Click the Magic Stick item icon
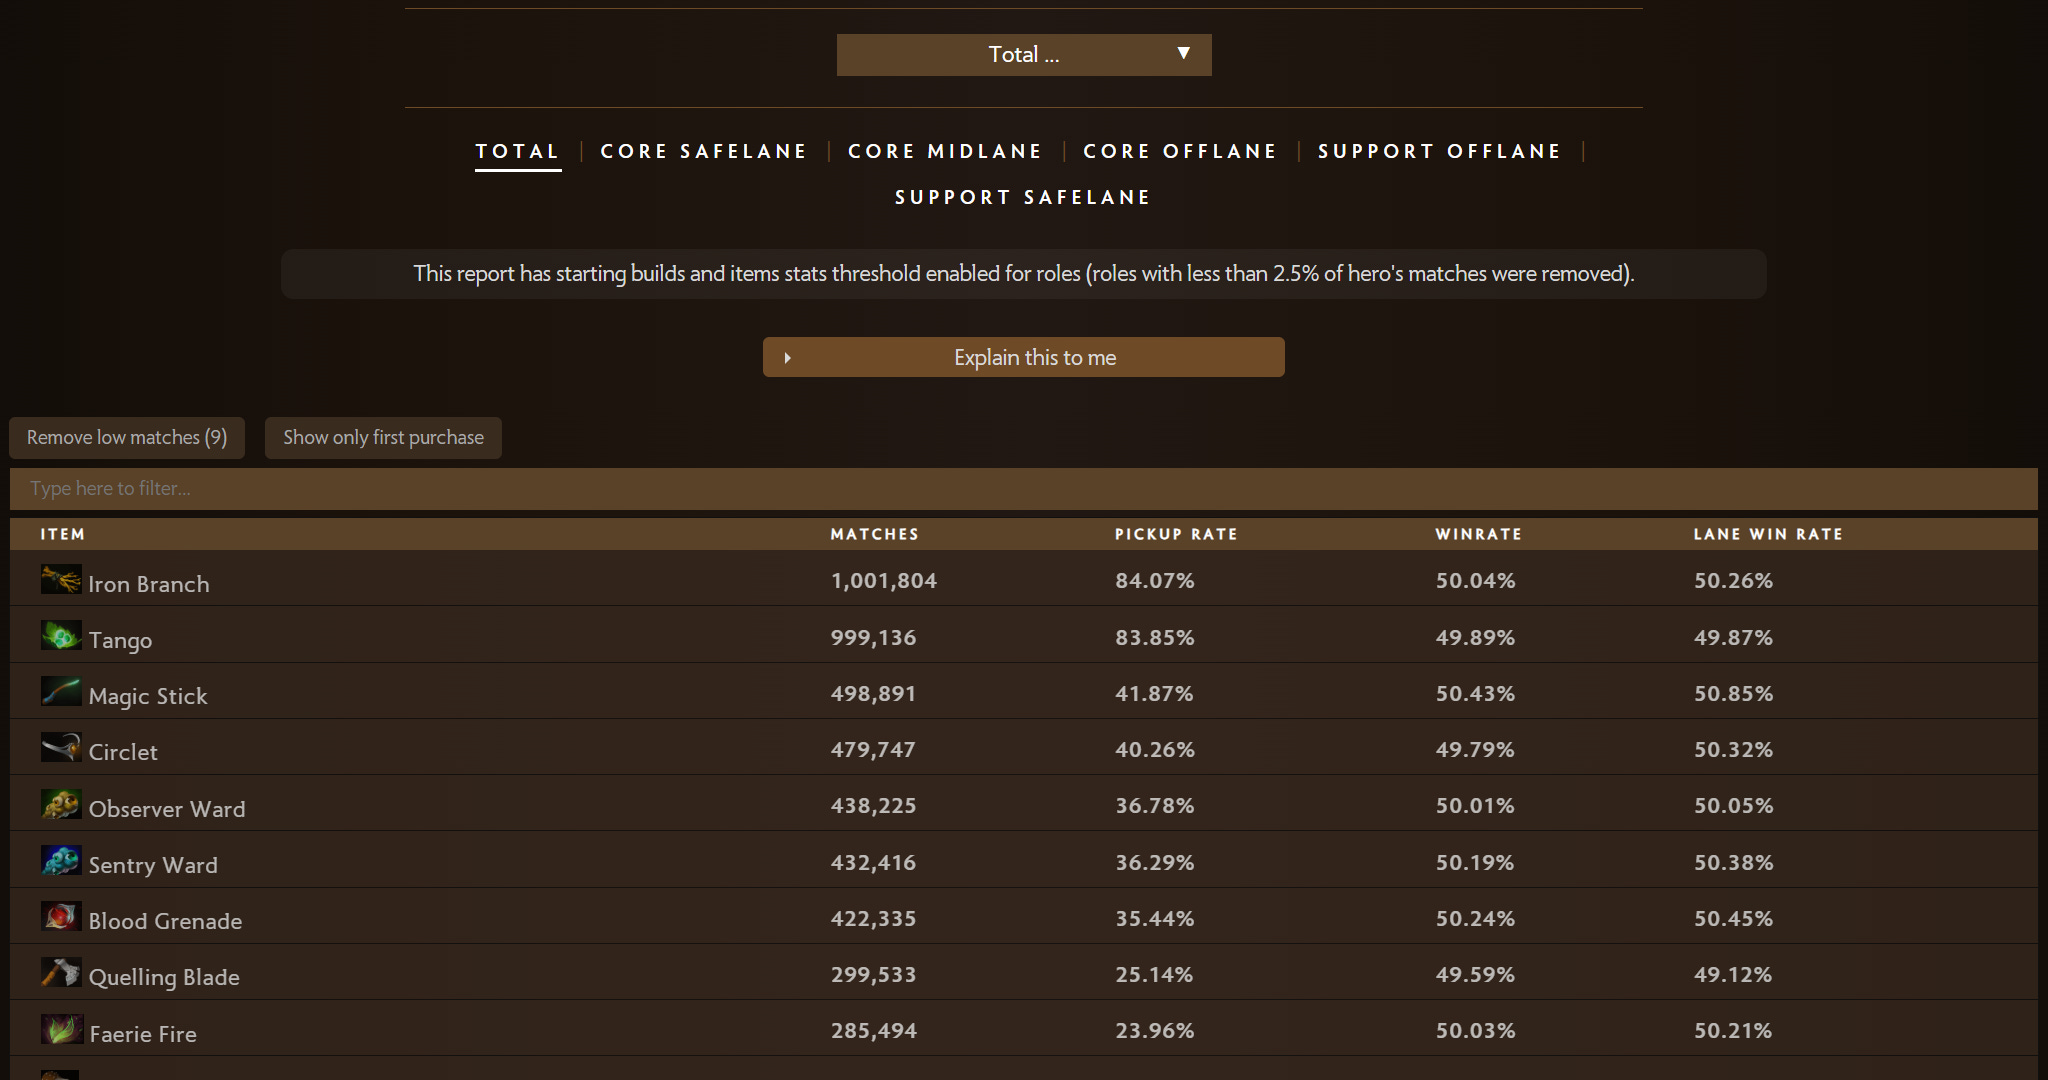 click(x=61, y=692)
